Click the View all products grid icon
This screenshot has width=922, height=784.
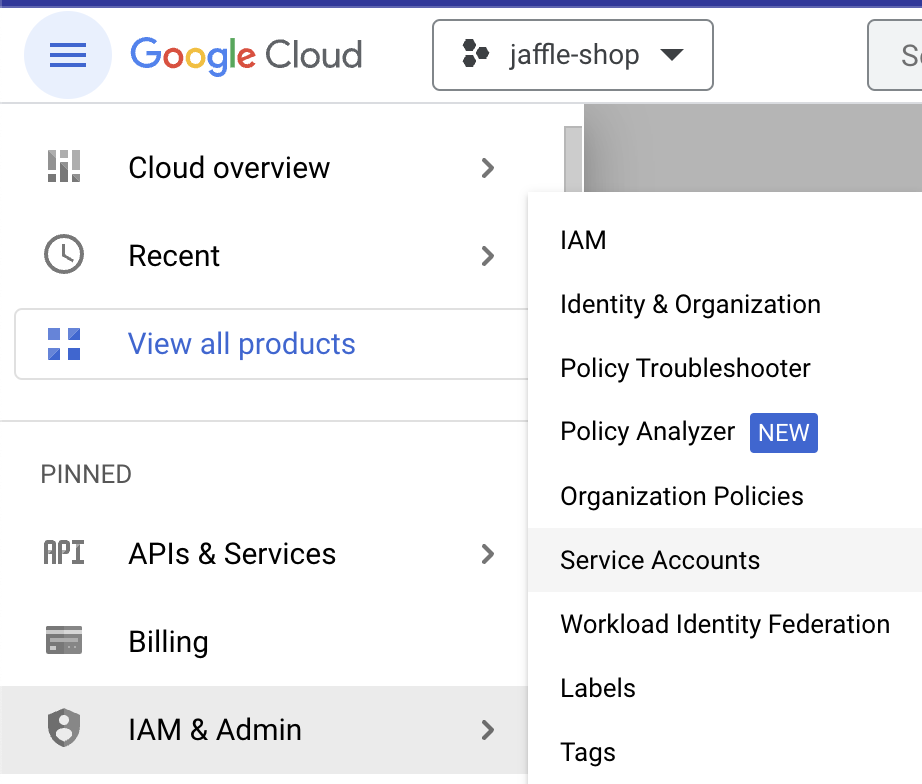(x=64, y=344)
